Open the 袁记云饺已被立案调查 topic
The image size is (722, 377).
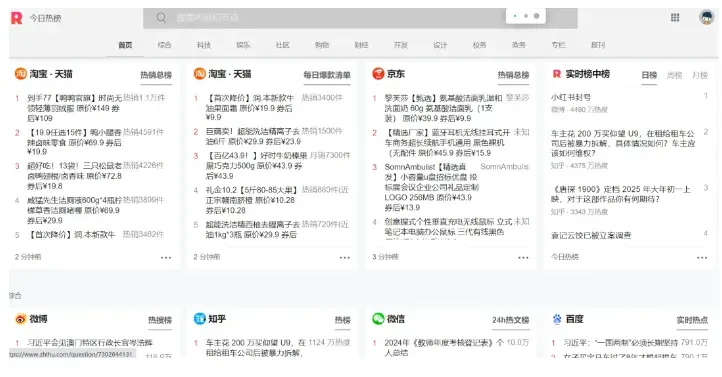pyautogui.click(x=591, y=235)
